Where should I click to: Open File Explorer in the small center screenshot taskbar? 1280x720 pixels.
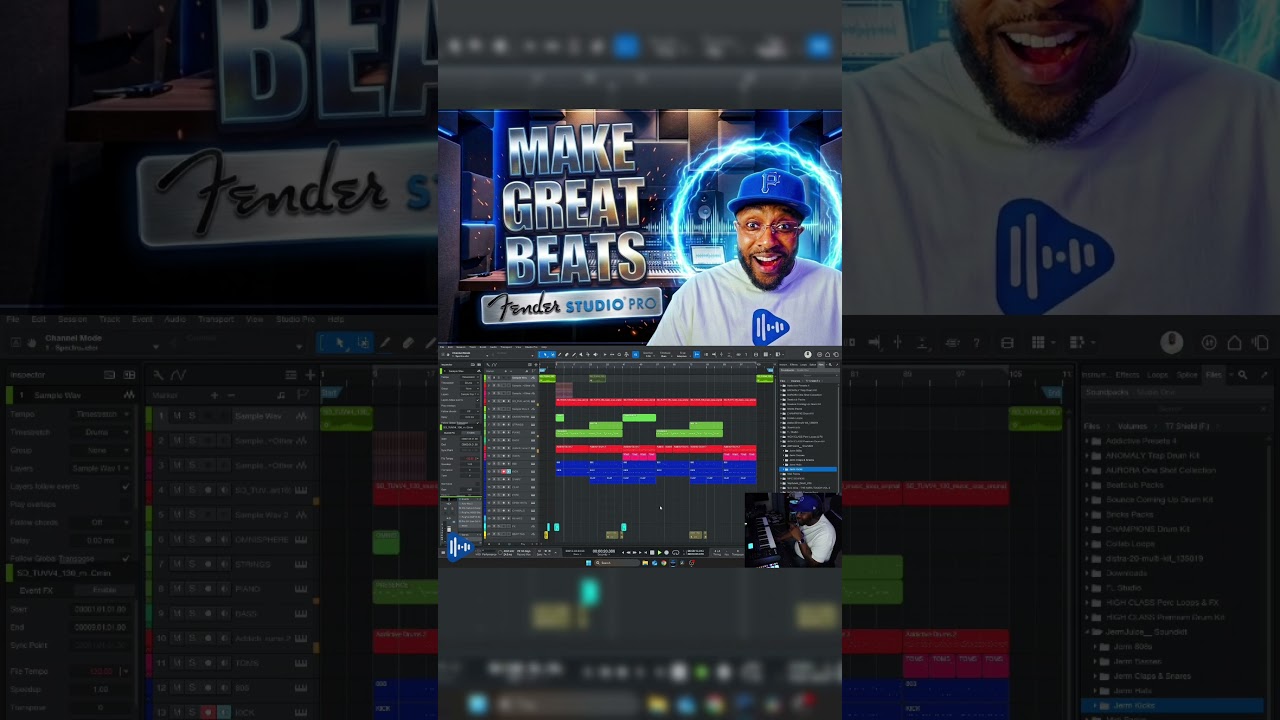[x=646, y=563]
